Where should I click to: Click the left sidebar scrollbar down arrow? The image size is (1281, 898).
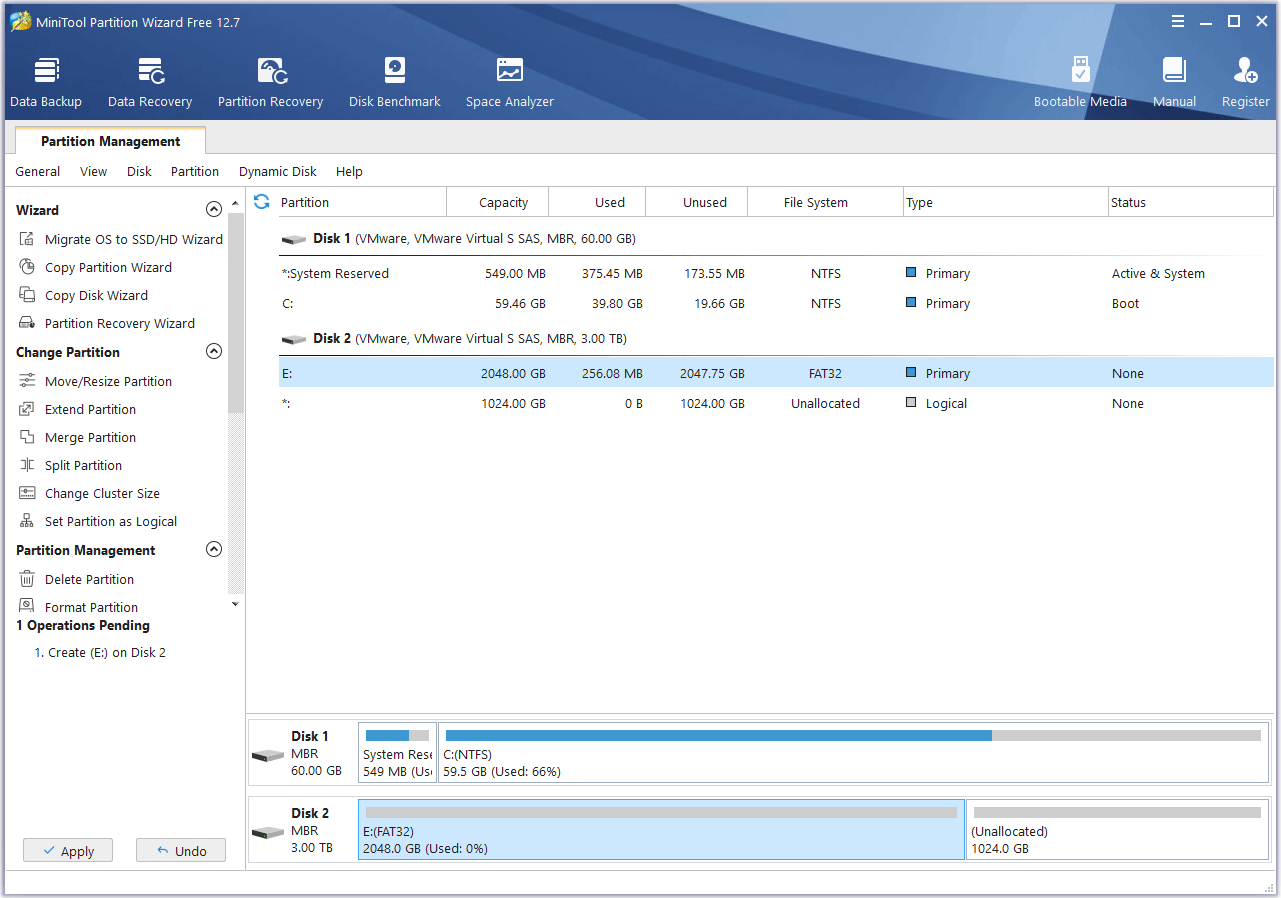tap(236, 604)
